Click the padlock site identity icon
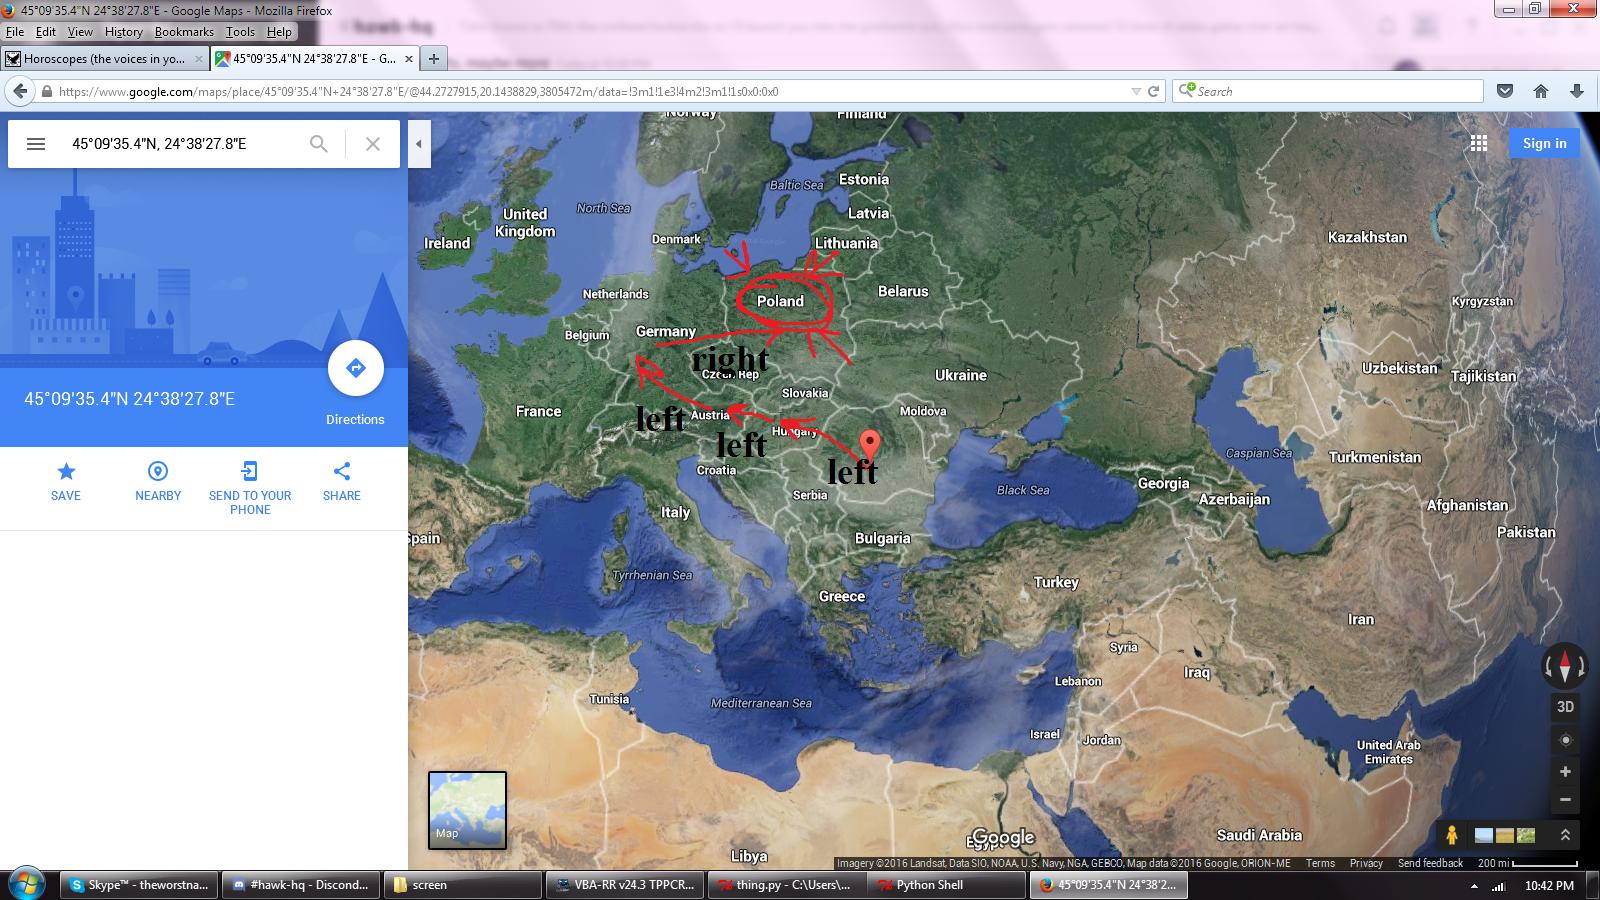The image size is (1600, 900). coord(46,91)
